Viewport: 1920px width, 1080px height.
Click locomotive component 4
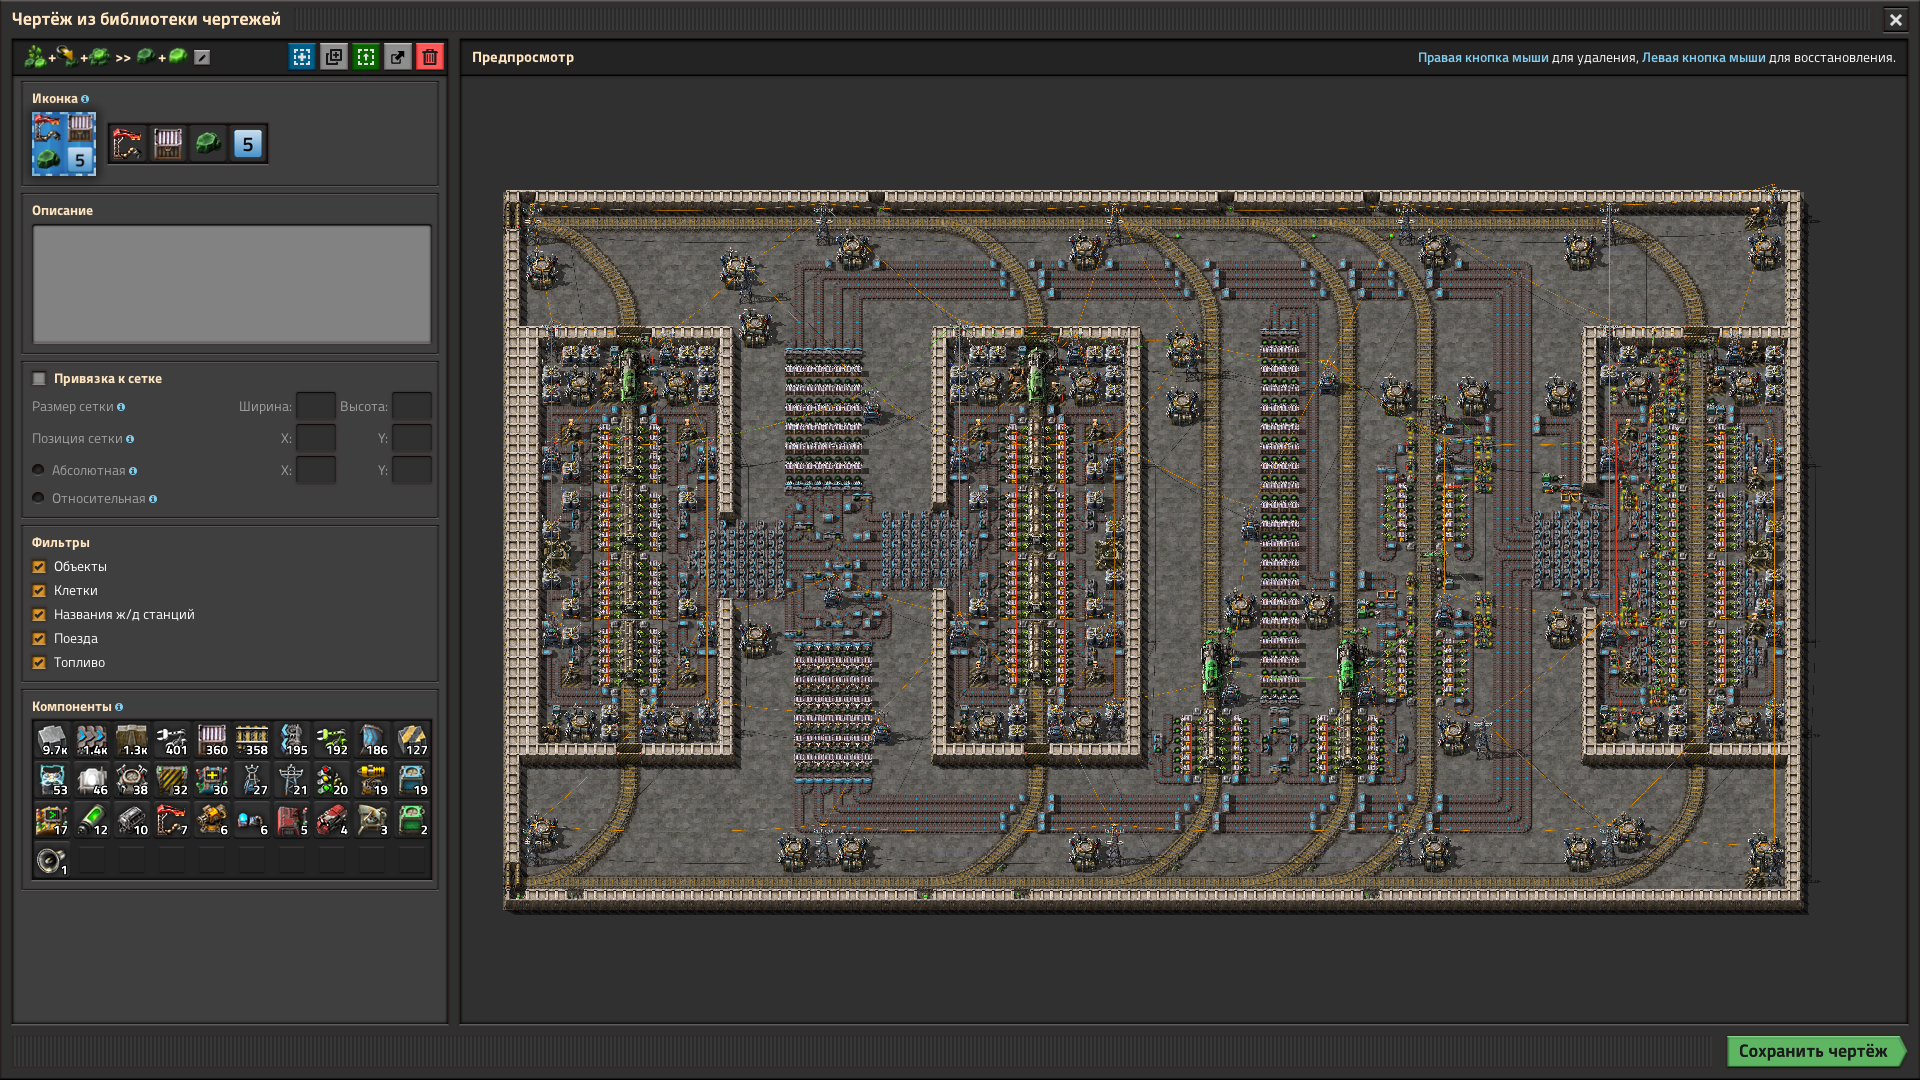[x=332, y=820]
